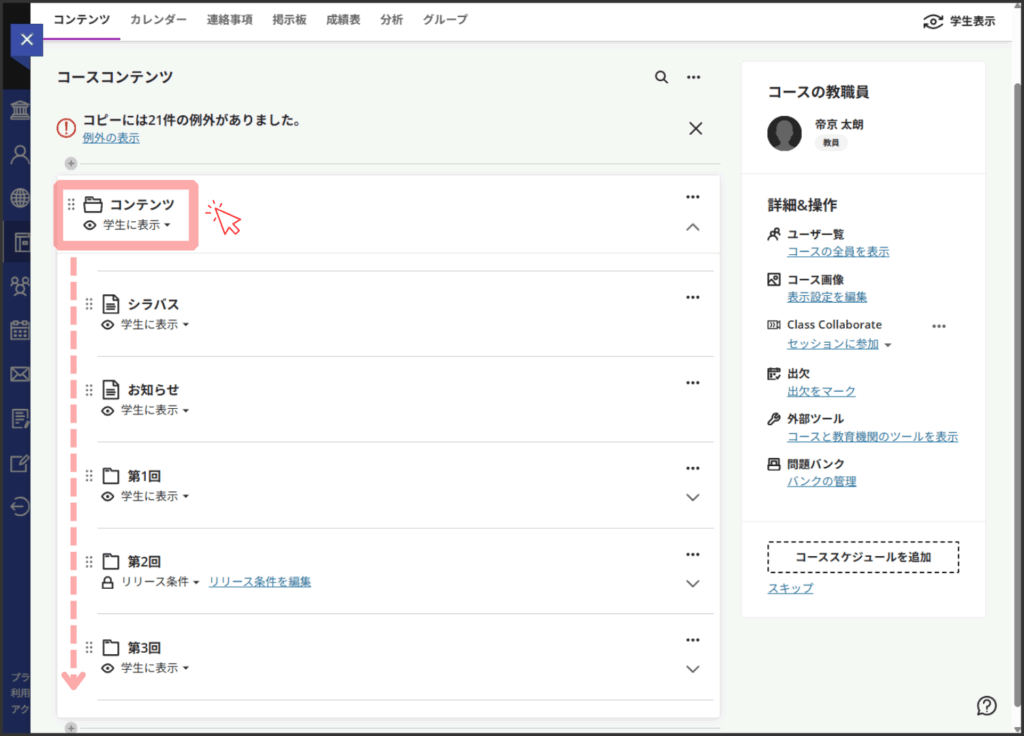Click the plus icon above コンテンツ folder
The height and width of the screenshot is (736, 1024).
(70, 164)
